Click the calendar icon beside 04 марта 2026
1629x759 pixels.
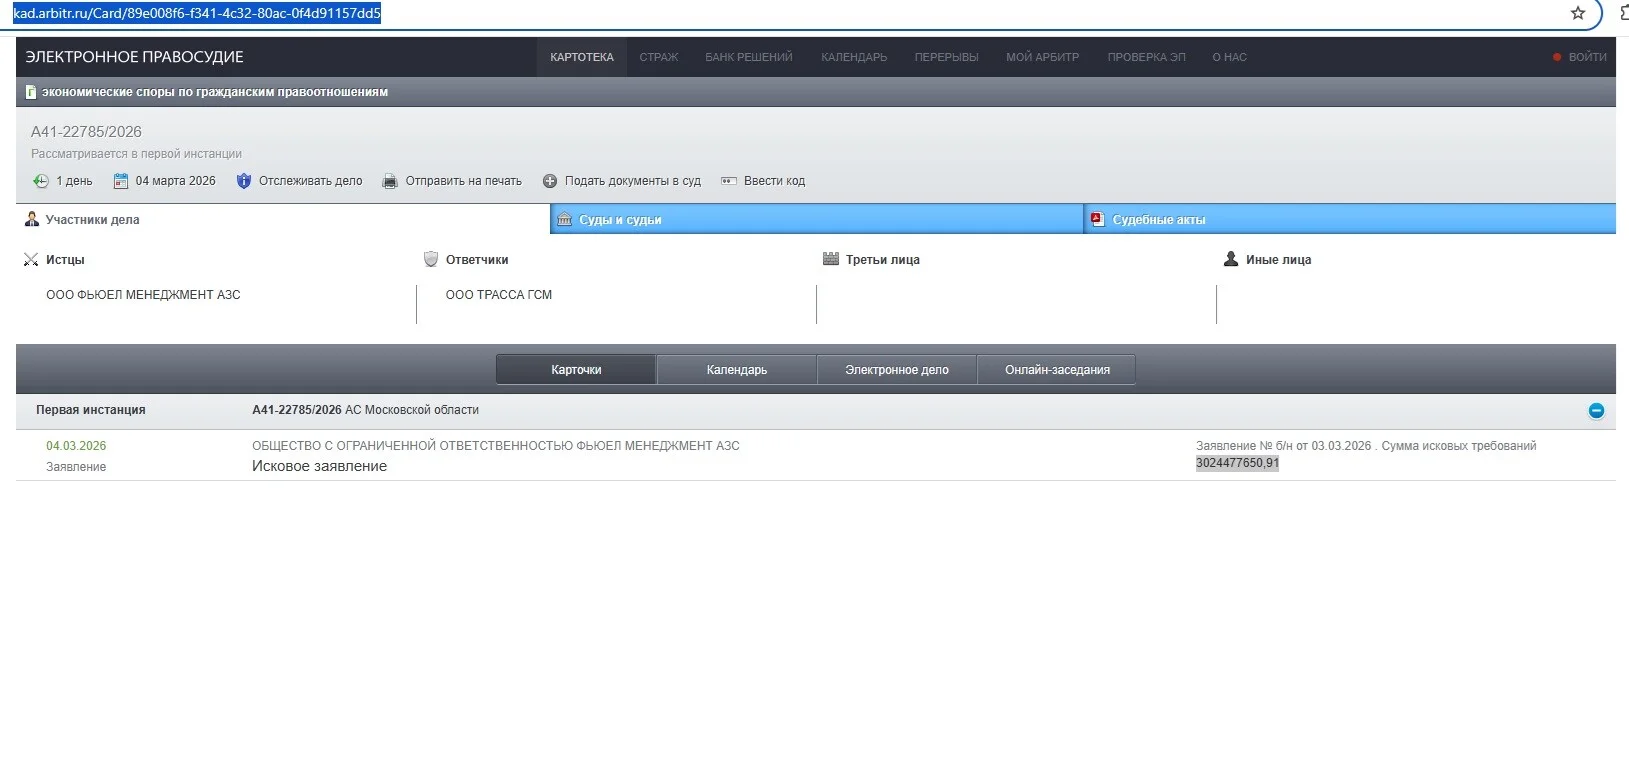[121, 181]
